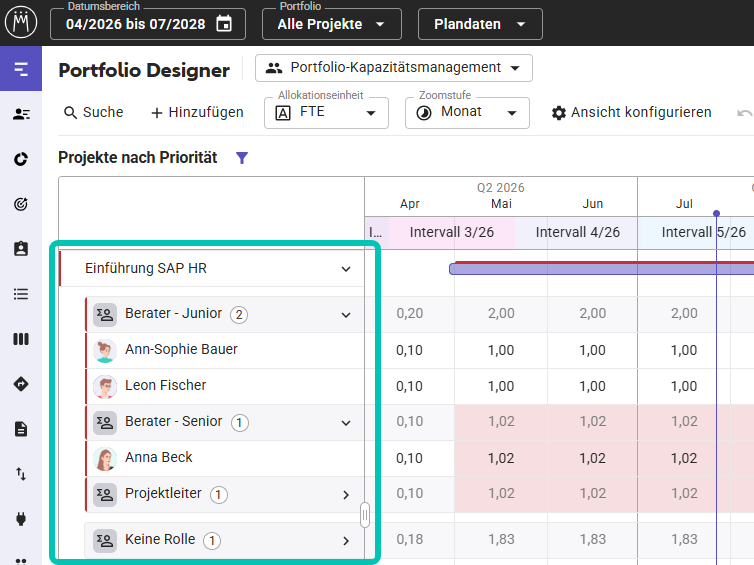
Task: Click the filter funnel icon
Action: [242, 158]
